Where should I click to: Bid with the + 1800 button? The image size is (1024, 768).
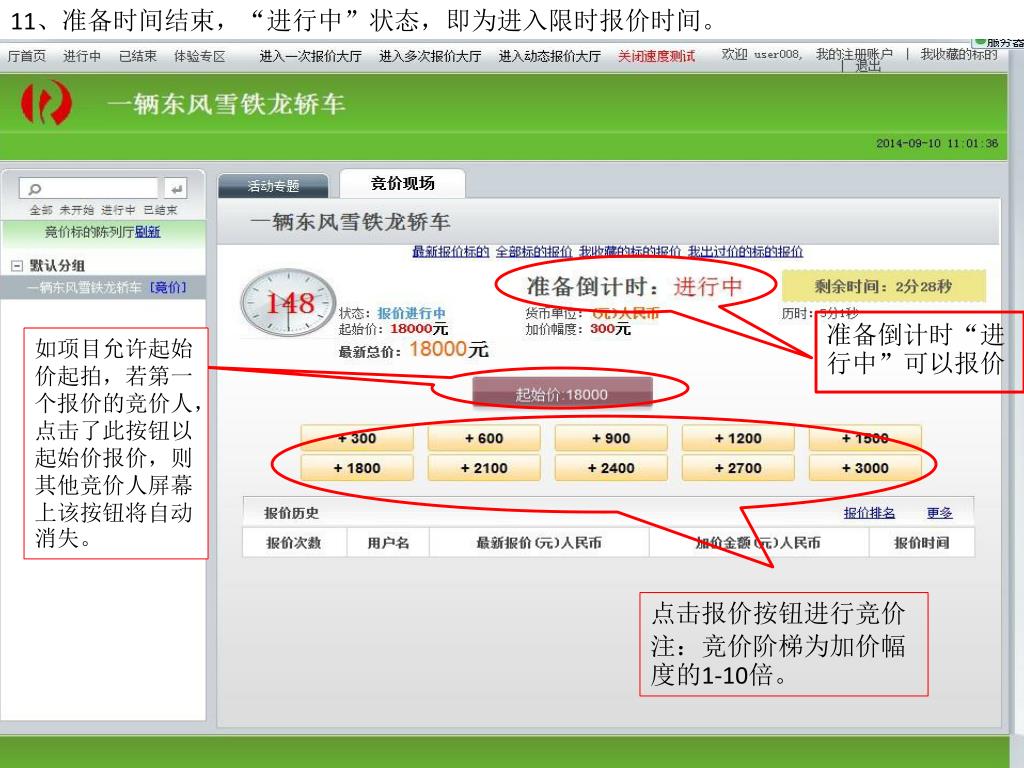click(x=357, y=468)
